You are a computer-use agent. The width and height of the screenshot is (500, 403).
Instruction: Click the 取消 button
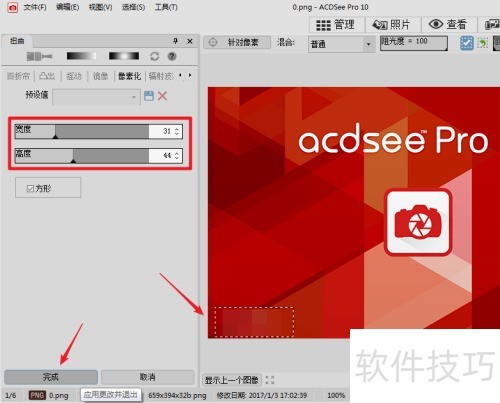[148, 377]
